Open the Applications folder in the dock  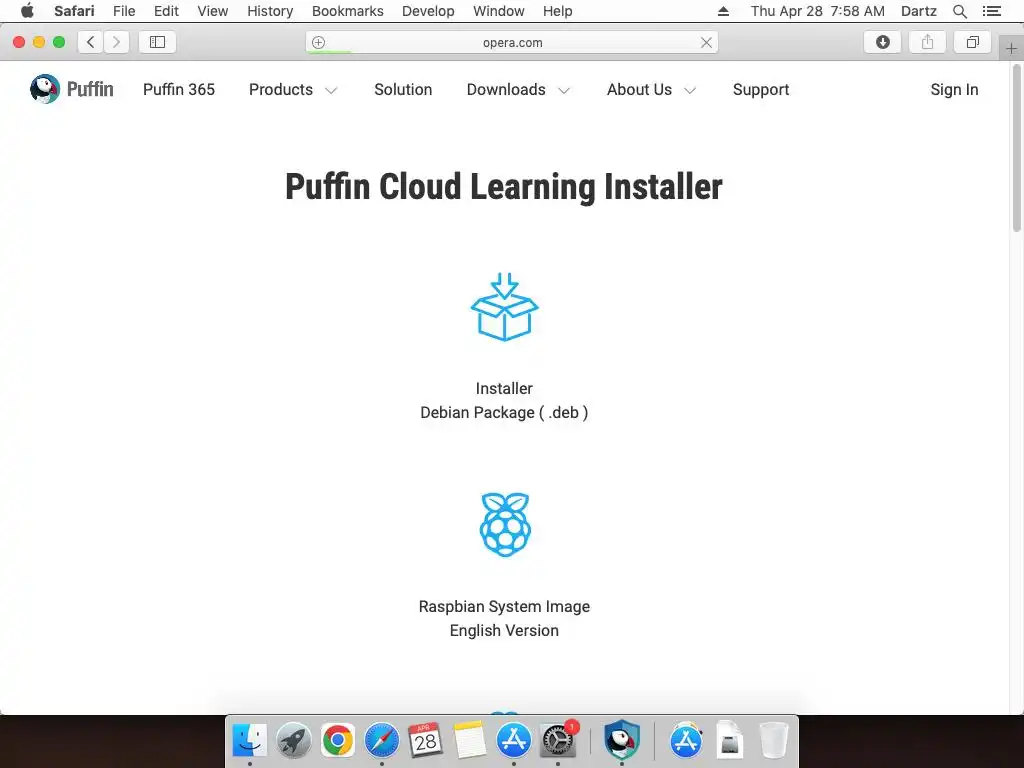click(685, 741)
